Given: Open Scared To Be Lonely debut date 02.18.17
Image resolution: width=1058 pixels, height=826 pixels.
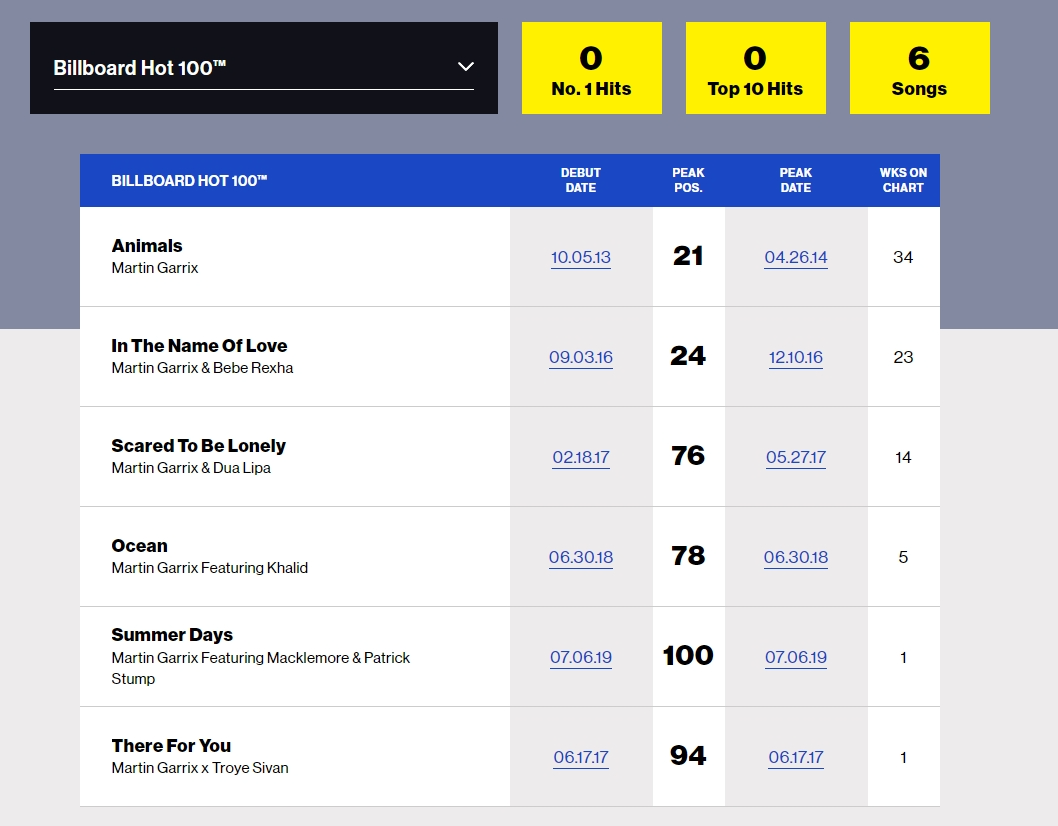Looking at the screenshot, I should click(581, 457).
